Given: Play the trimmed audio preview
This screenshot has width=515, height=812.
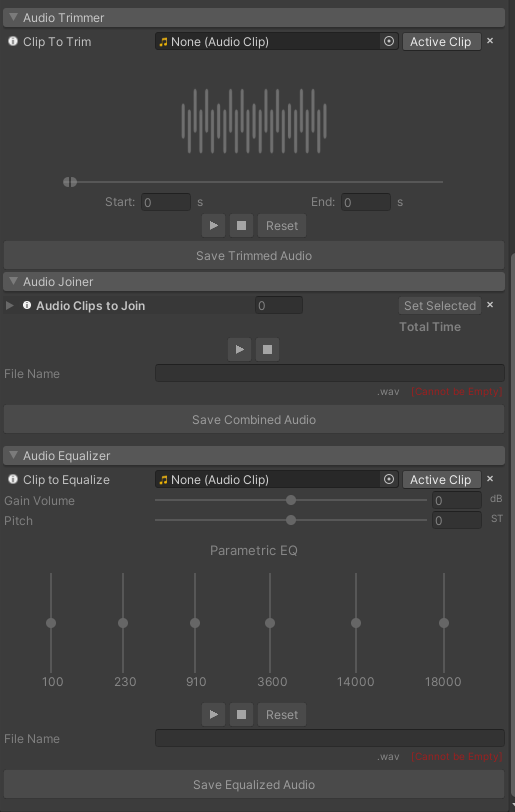Looking at the screenshot, I should pos(213,225).
